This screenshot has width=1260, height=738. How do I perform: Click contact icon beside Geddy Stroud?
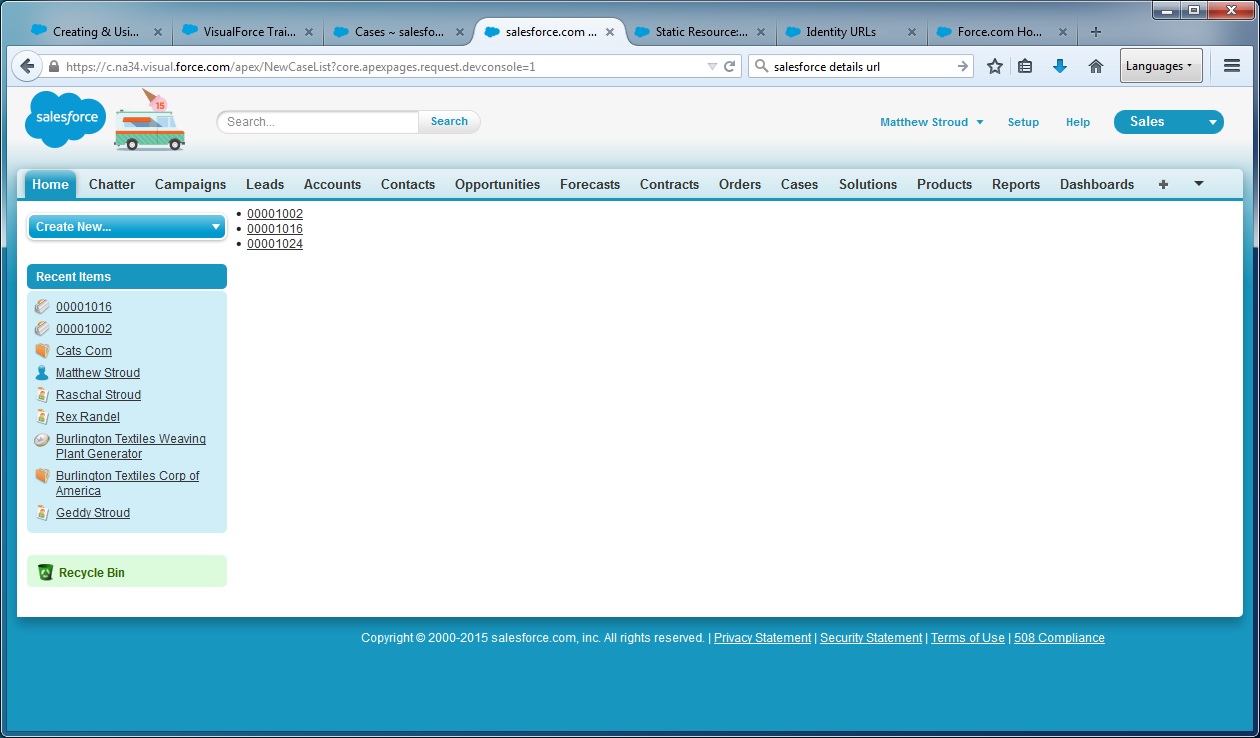tap(42, 513)
